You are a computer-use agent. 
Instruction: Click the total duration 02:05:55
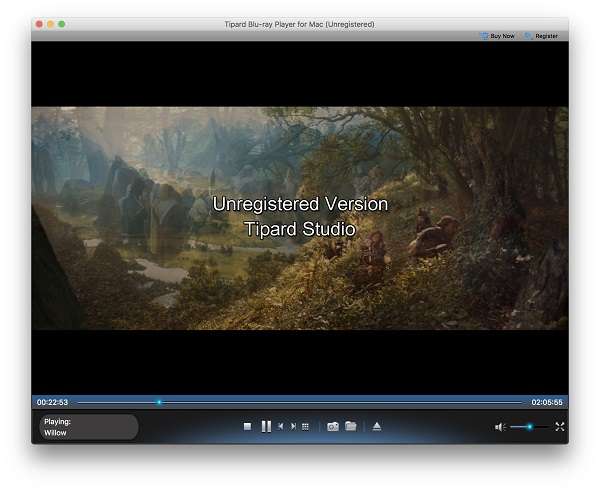pyautogui.click(x=547, y=402)
